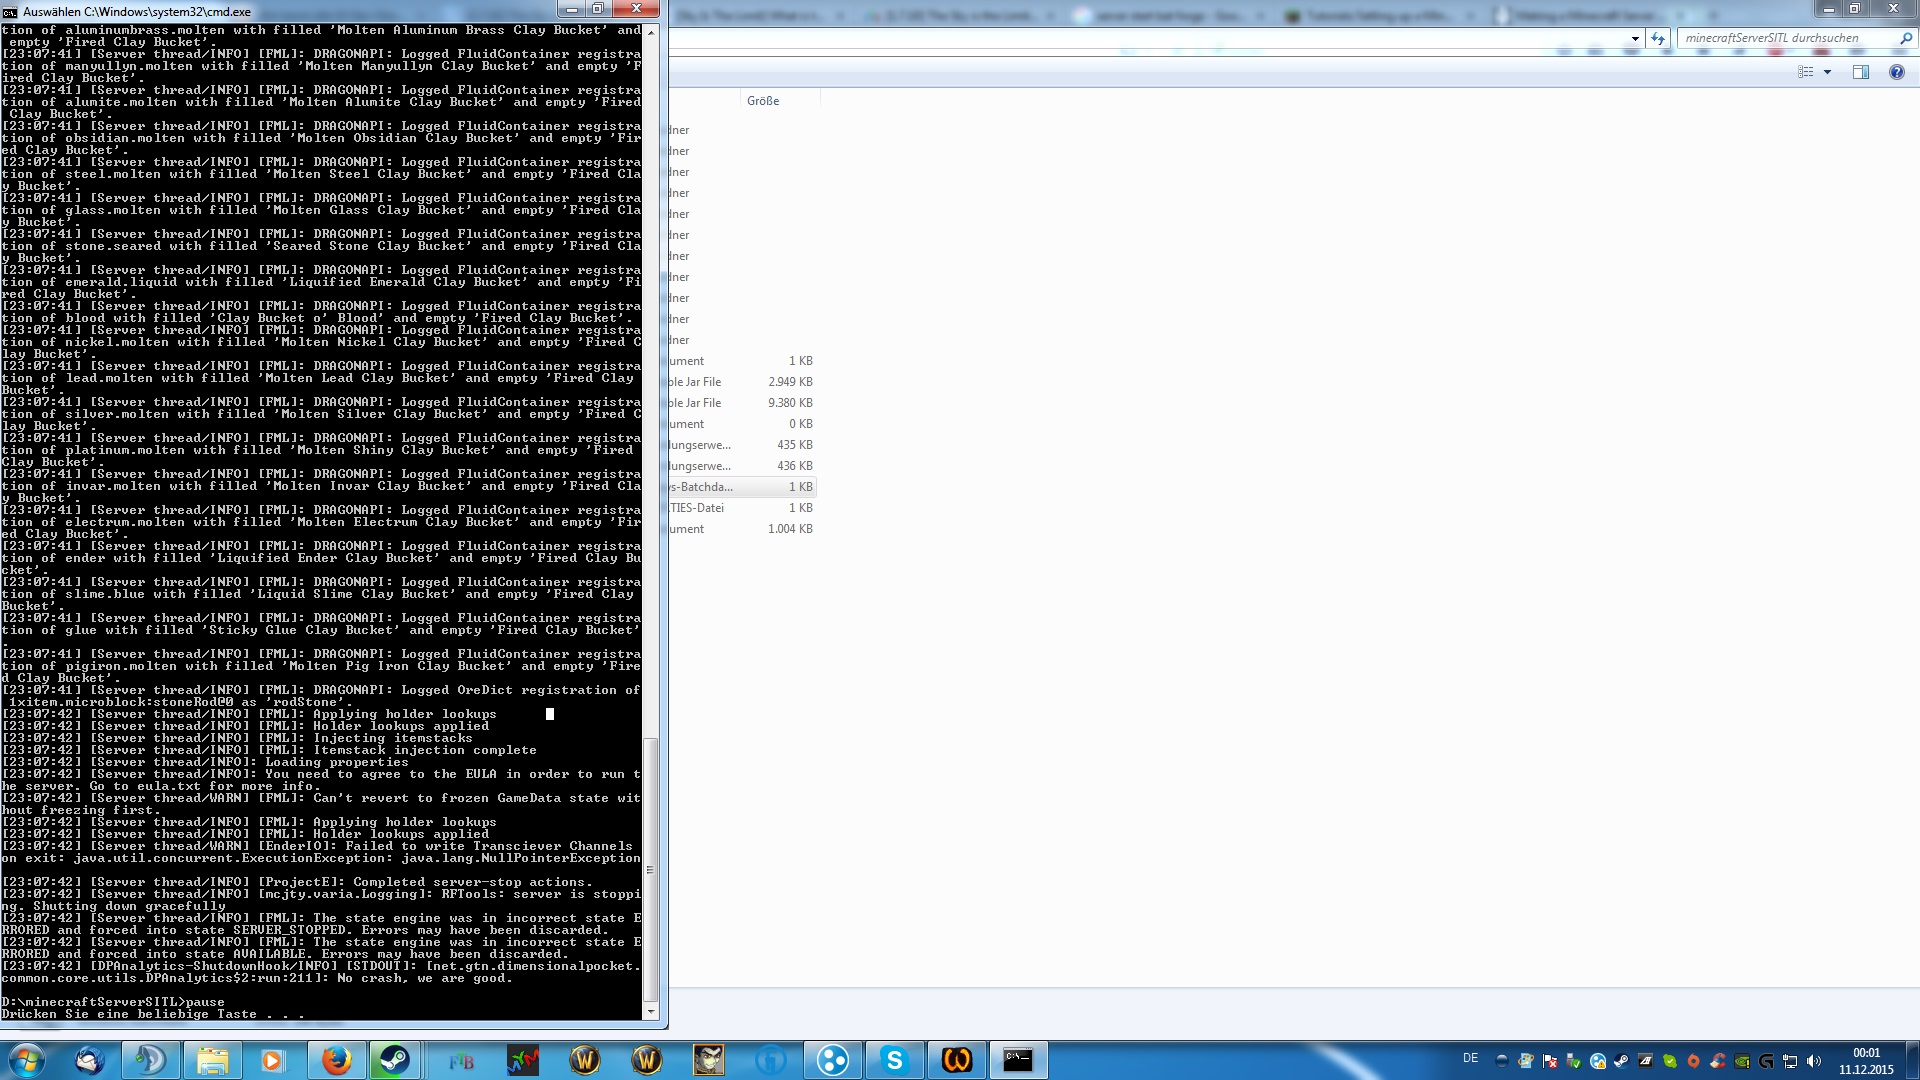The image size is (1920, 1080).
Task: Expand the view options dropdown arrow
Action: [1827, 72]
